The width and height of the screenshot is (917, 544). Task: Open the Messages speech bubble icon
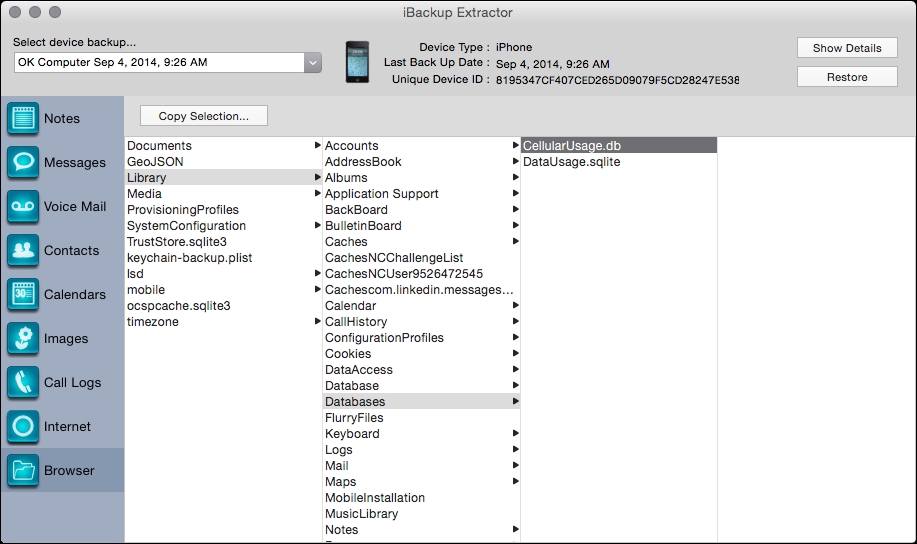coord(23,162)
